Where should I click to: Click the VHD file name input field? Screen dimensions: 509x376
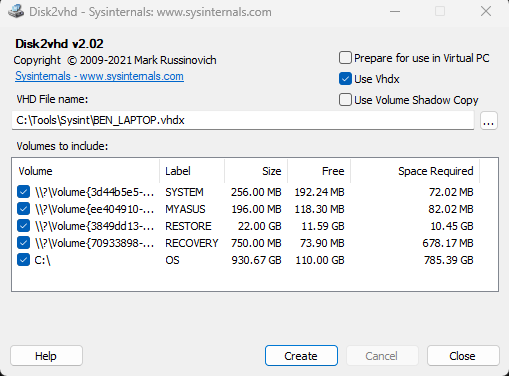coord(243,120)
